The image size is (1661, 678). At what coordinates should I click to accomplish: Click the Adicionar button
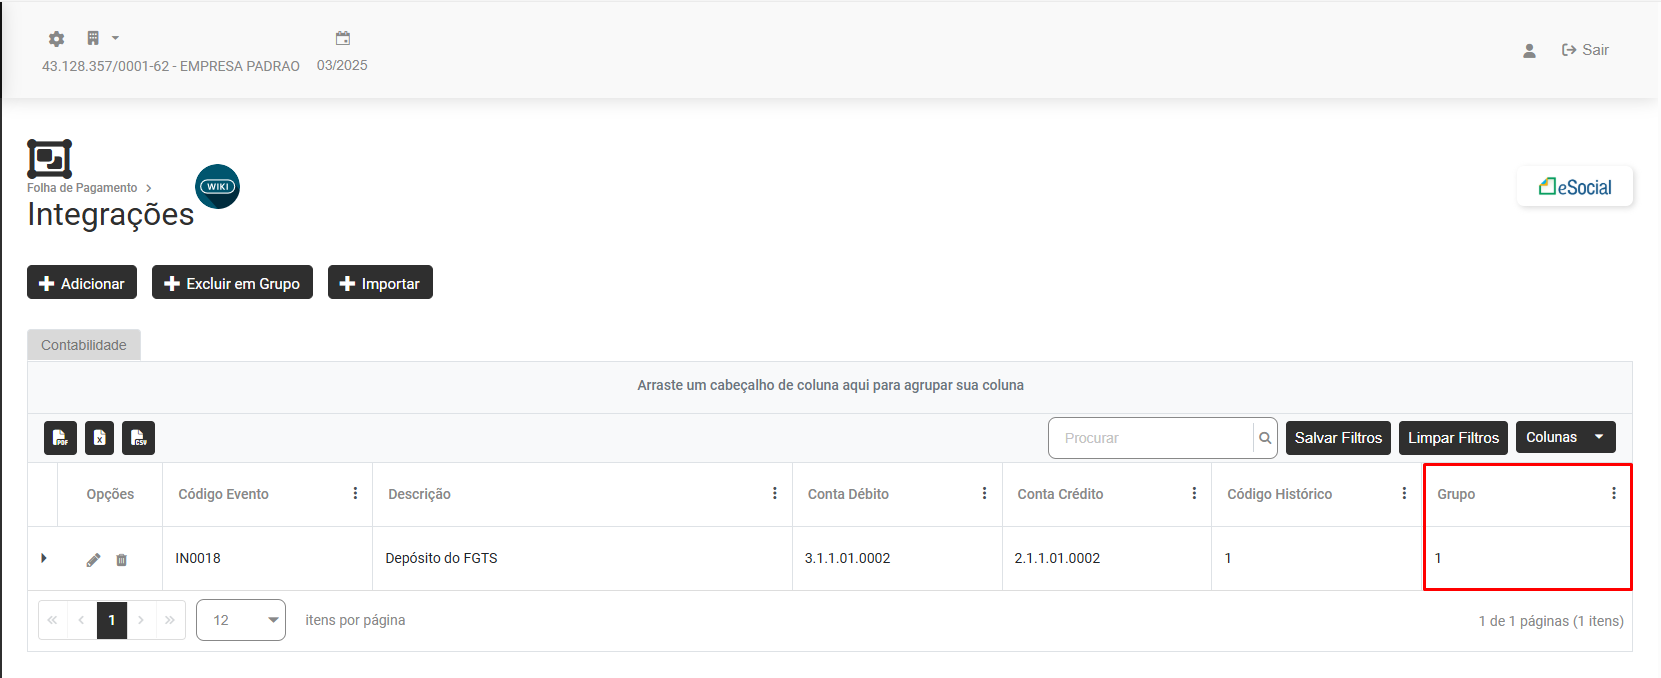(82, 283)
